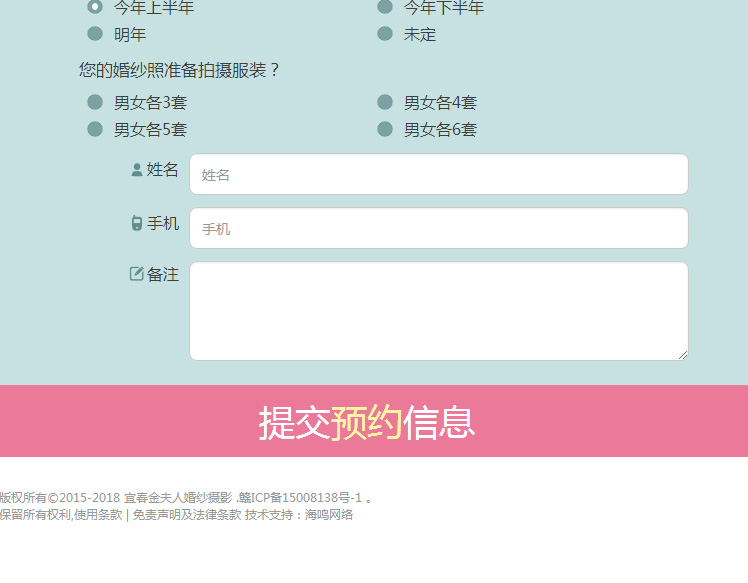Viewport: 748px width, 583px height.
Task: Click the 技术支持 label in footer
Action: pyautogui.click(x=269, y=515)
